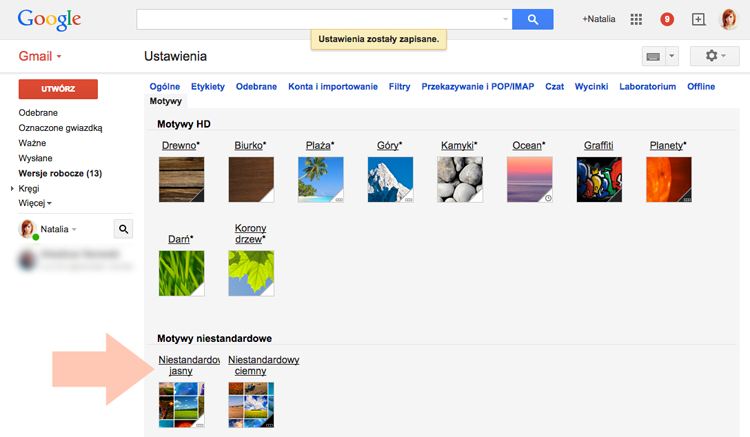The width and height of the screenshot is (750, 437).
Task: Select the Niestandardowy ciemny theme thumbnail
Action: coord(251,404)
